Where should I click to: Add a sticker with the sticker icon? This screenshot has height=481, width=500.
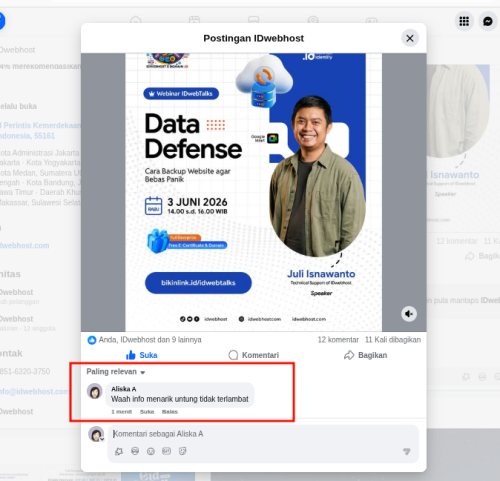coord(182,451)
